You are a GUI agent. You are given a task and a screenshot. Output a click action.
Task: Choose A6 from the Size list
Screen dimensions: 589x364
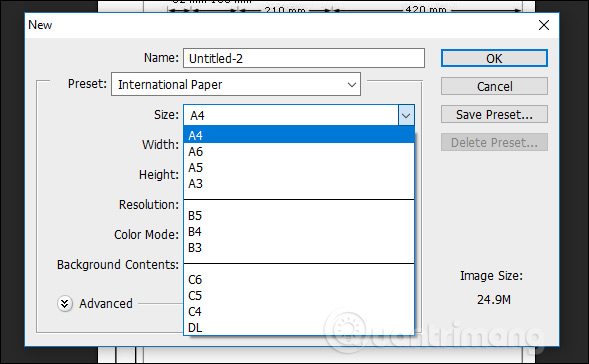[x=299, y=151]
